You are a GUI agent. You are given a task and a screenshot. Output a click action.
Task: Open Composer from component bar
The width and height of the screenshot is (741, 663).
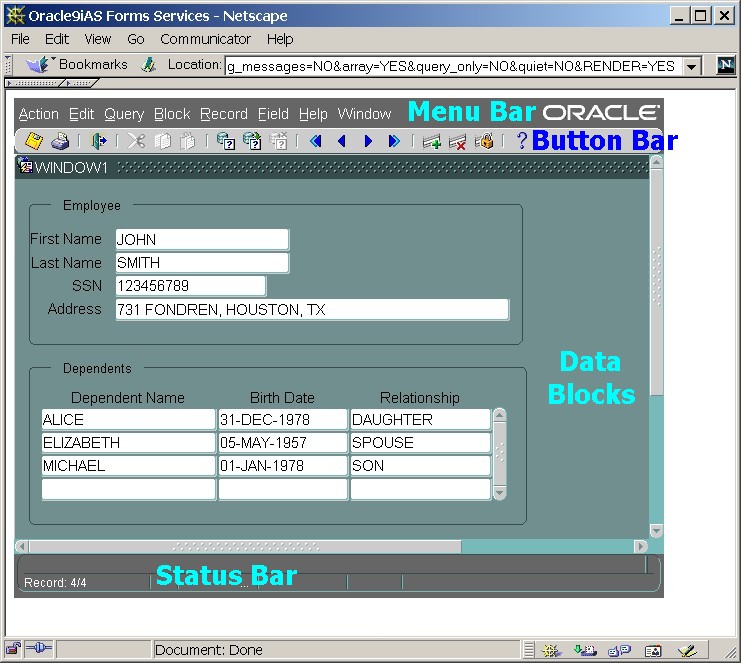point(687,651)
